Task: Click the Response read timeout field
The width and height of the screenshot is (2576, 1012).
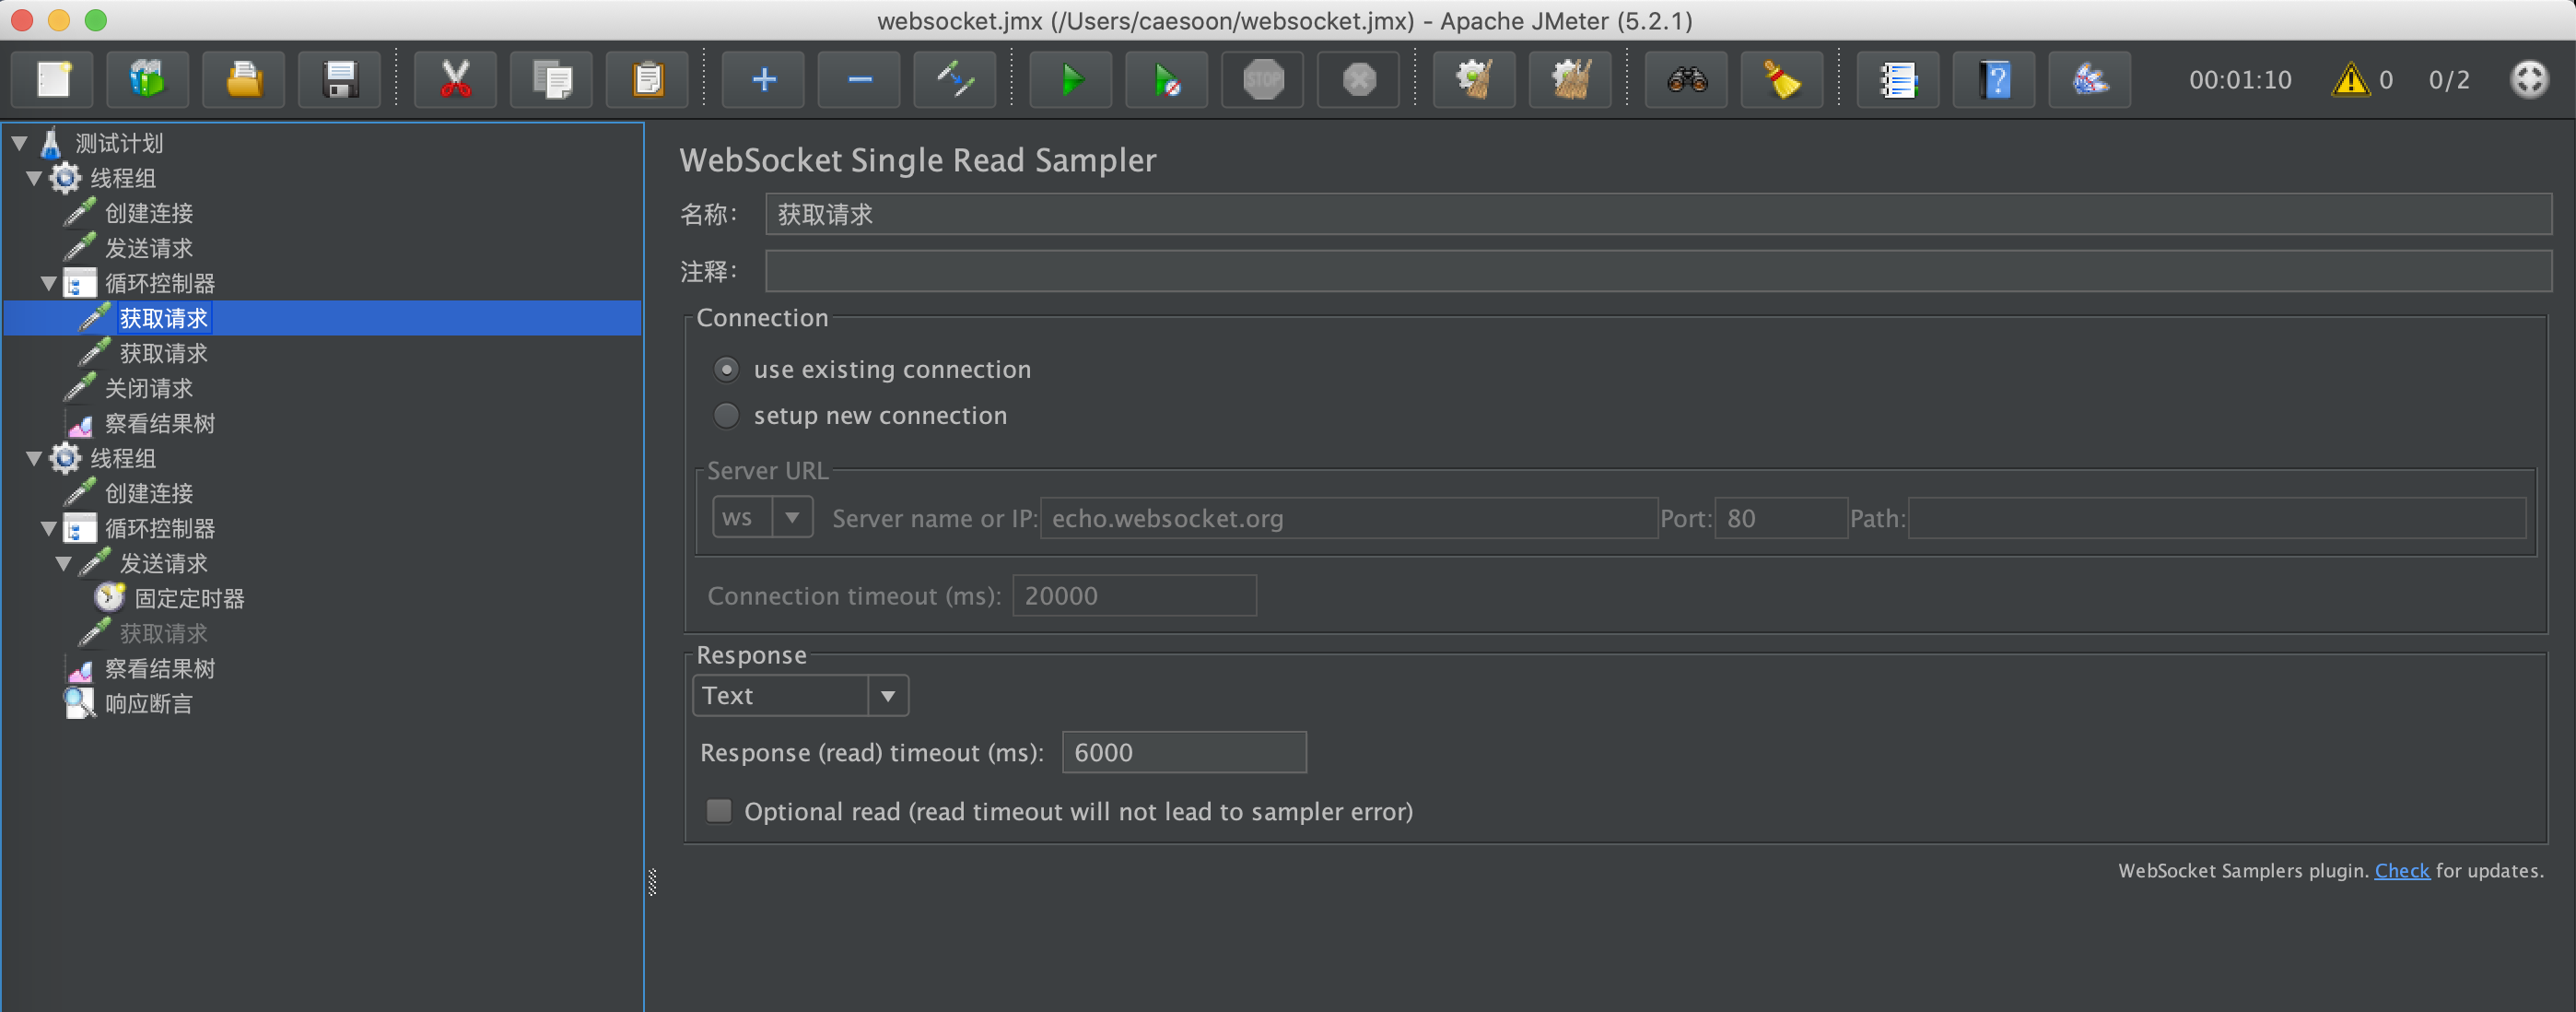Action: coord(1183,753)
